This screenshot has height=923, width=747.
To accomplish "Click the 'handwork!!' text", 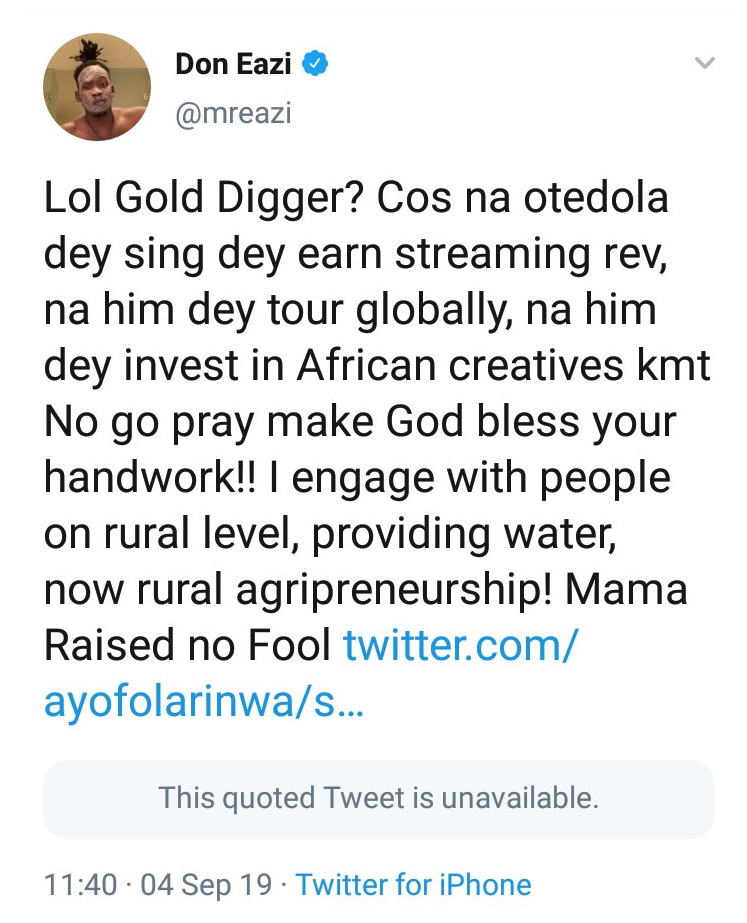I will click(152, 478).
